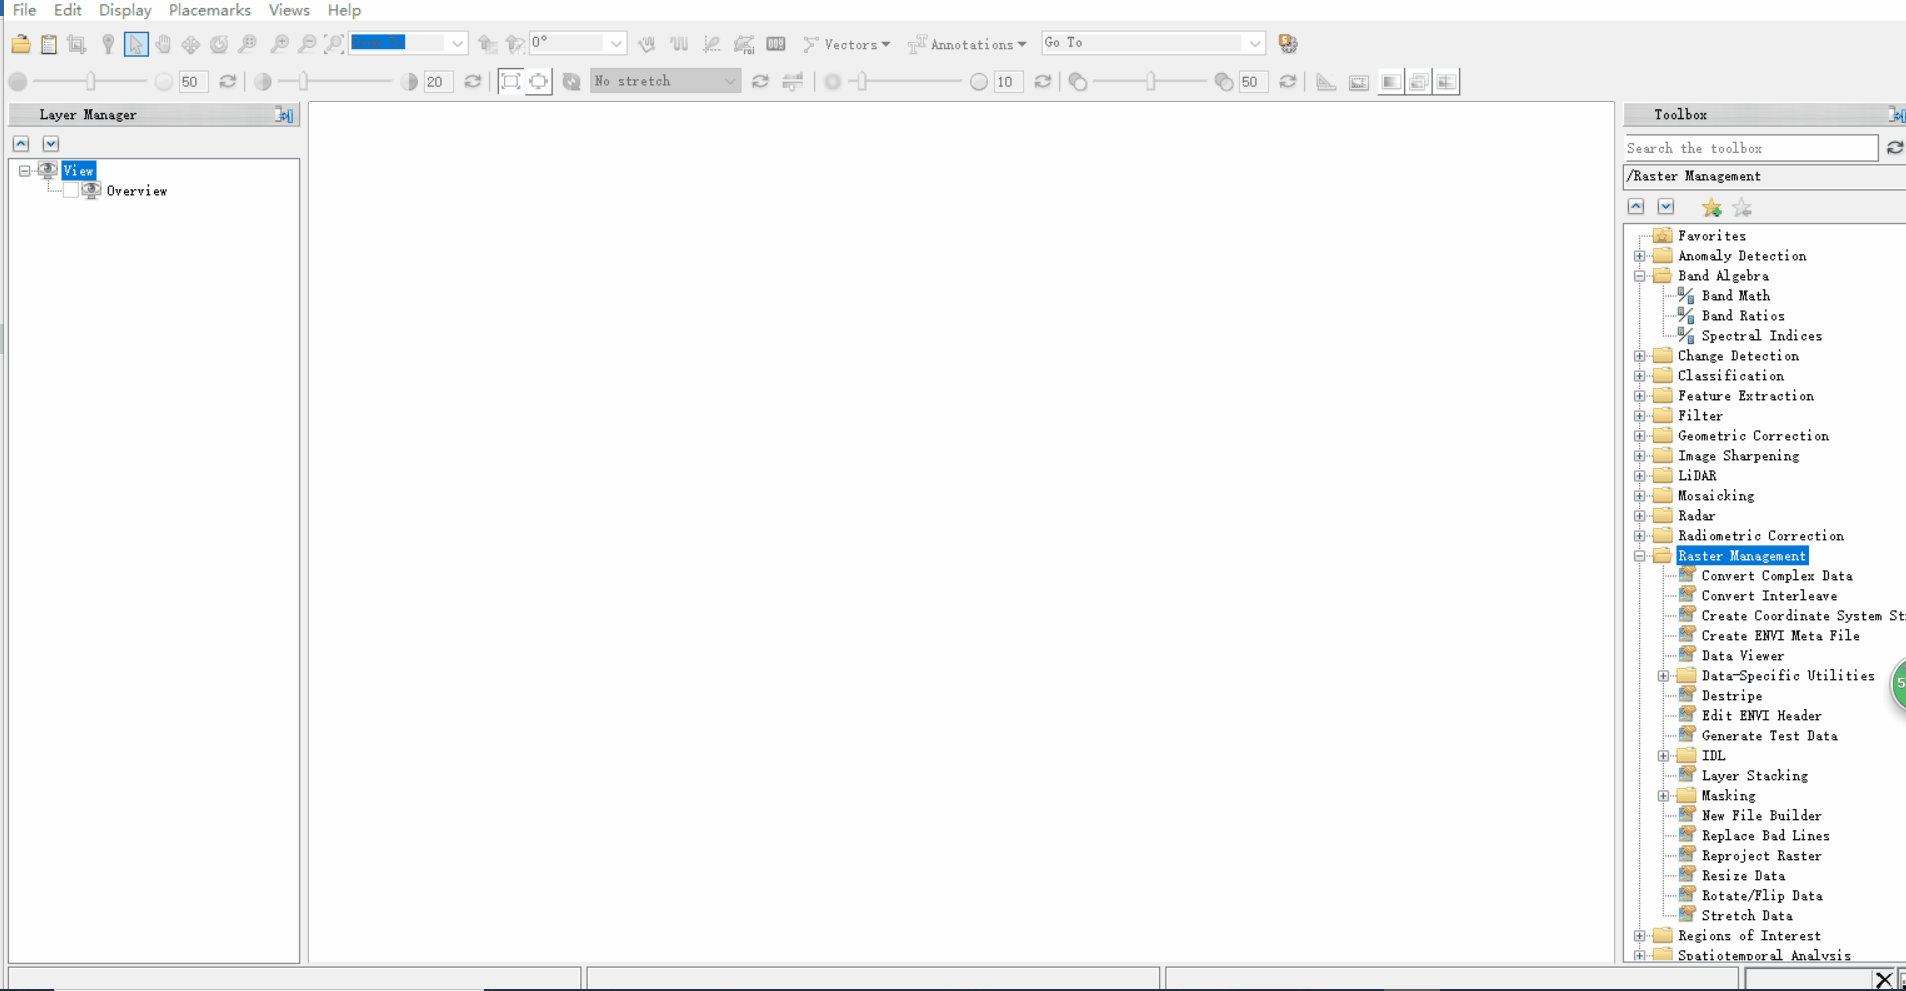This screenshot has width=1906, height=991.
Task: Collapse the Band Algebra folder
Action: (1640, 276)
